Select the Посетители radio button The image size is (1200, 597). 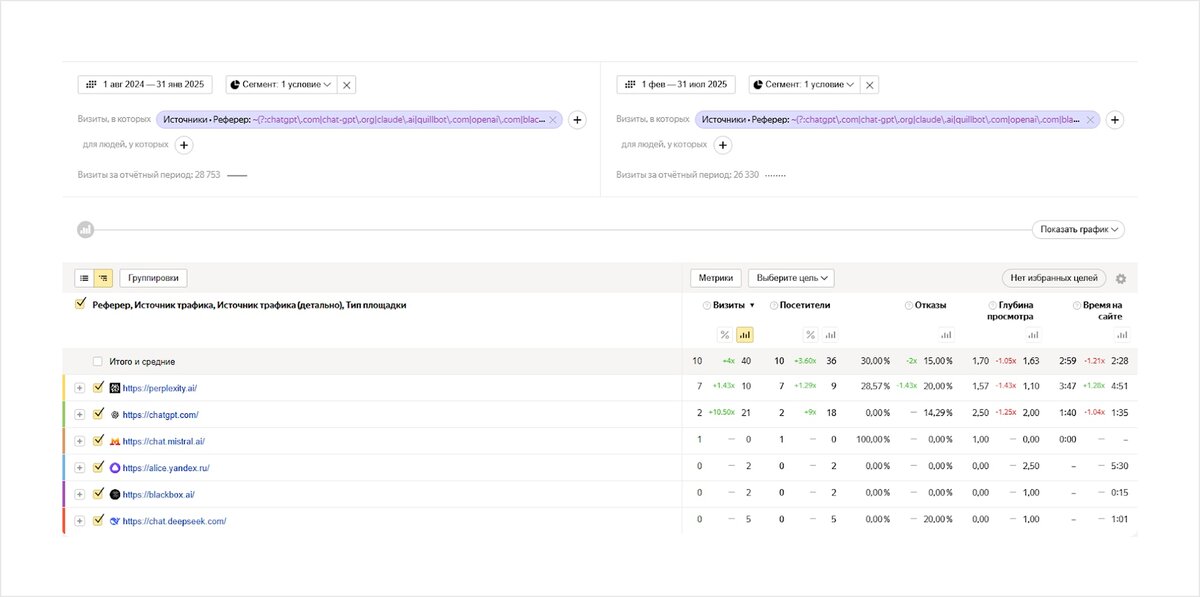(771, 305)
